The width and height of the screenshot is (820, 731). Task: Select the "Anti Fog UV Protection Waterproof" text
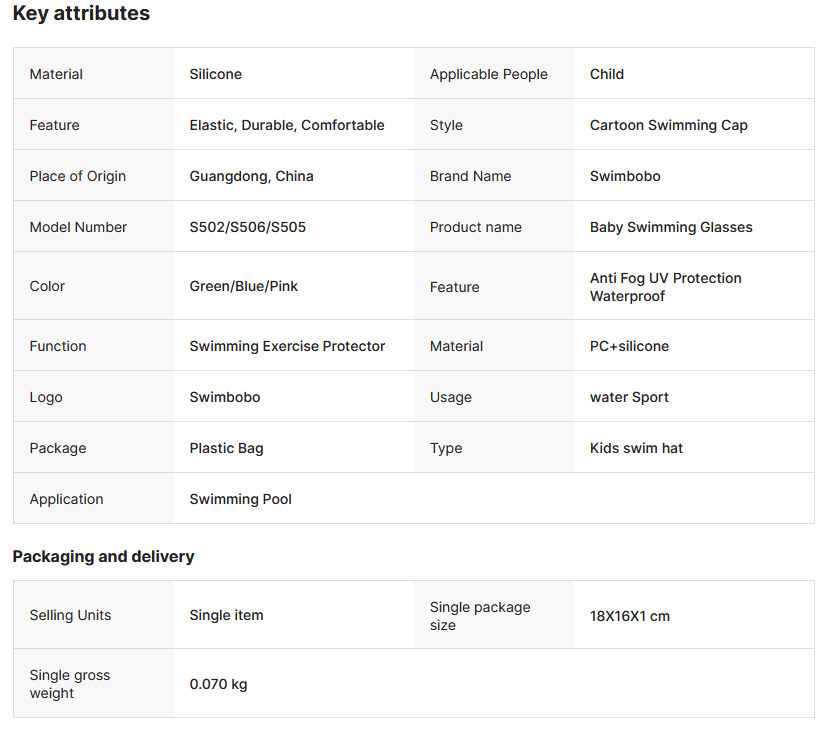[665, 287]
